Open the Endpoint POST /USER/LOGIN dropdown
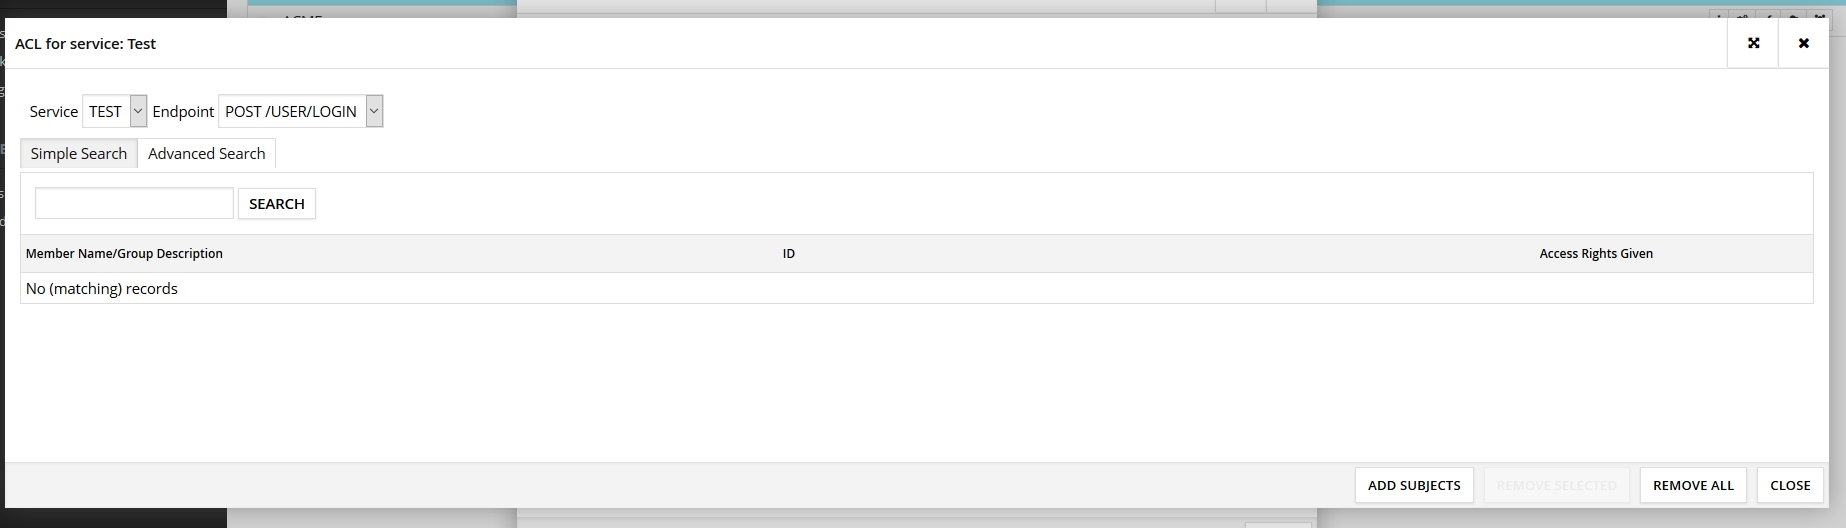 point(300,111)
